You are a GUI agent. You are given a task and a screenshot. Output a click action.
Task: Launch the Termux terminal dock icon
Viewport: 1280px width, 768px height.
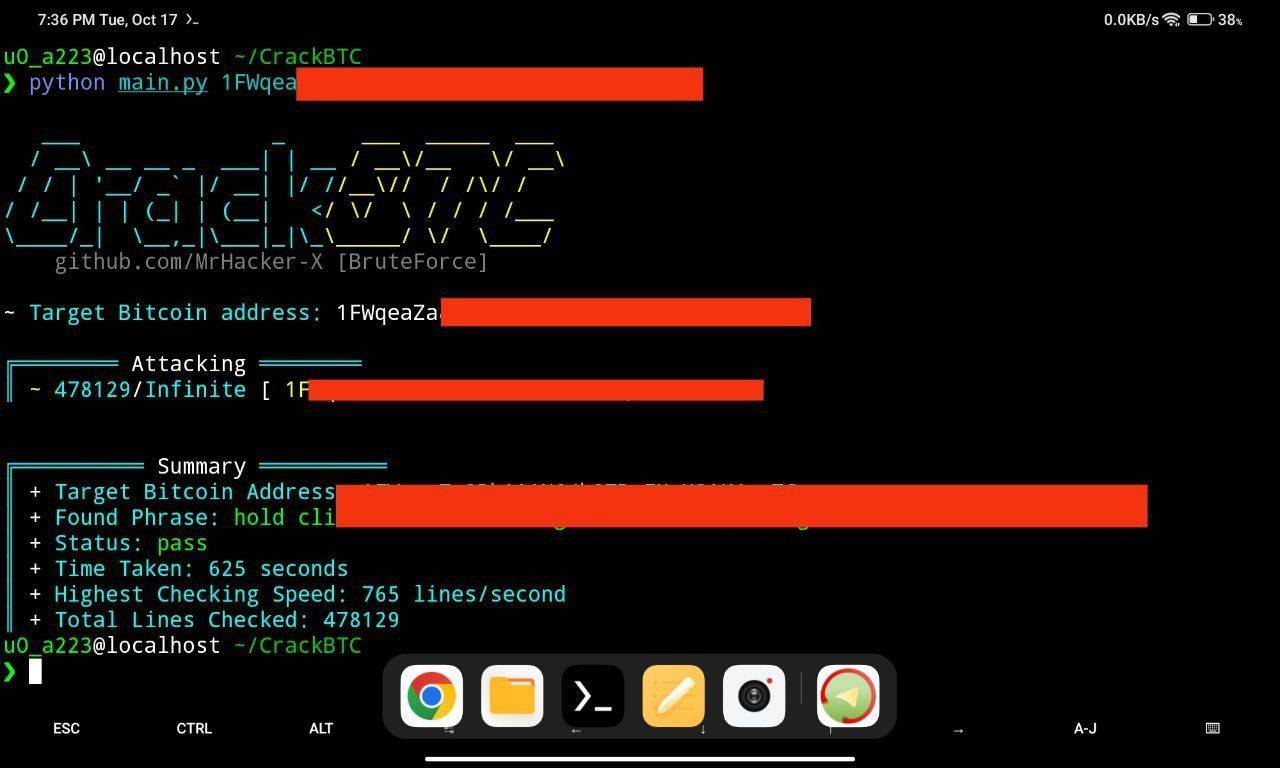pyautogui.click(x=593, y=696)
